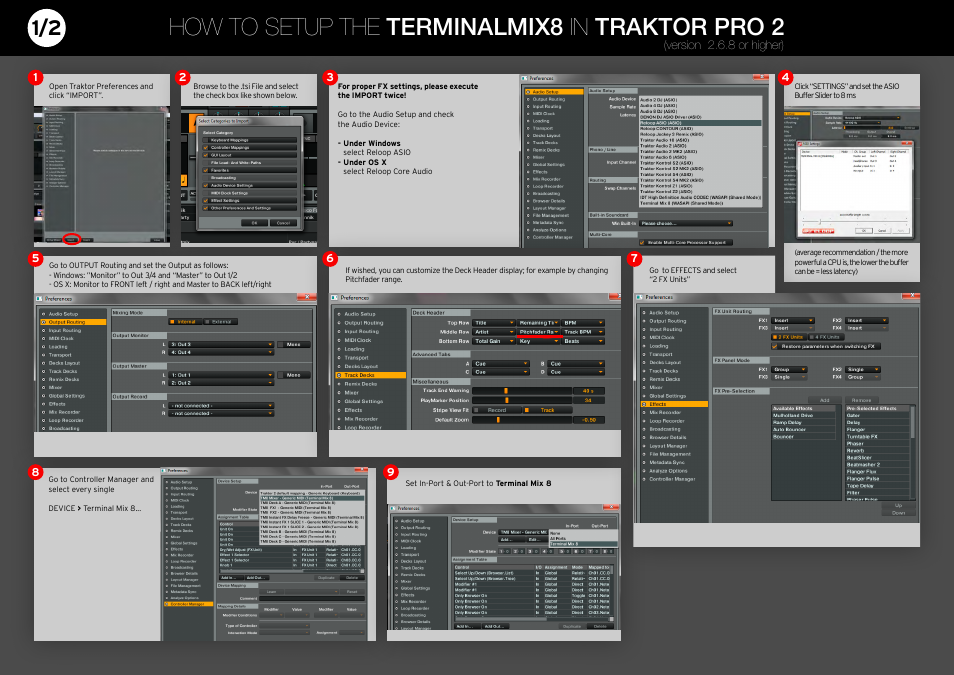Uncheck Restore parameters when switching FX
954x675 pixels.
coord(775,346)
